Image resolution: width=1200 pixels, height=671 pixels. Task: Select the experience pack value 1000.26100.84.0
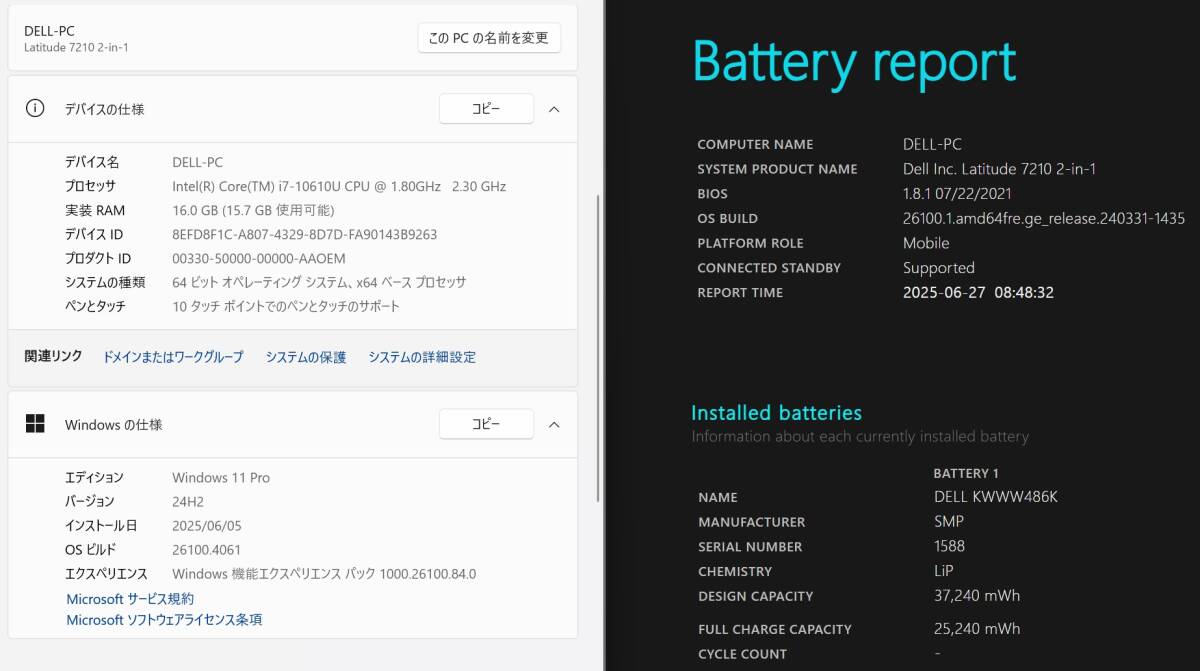pos(324,574)
